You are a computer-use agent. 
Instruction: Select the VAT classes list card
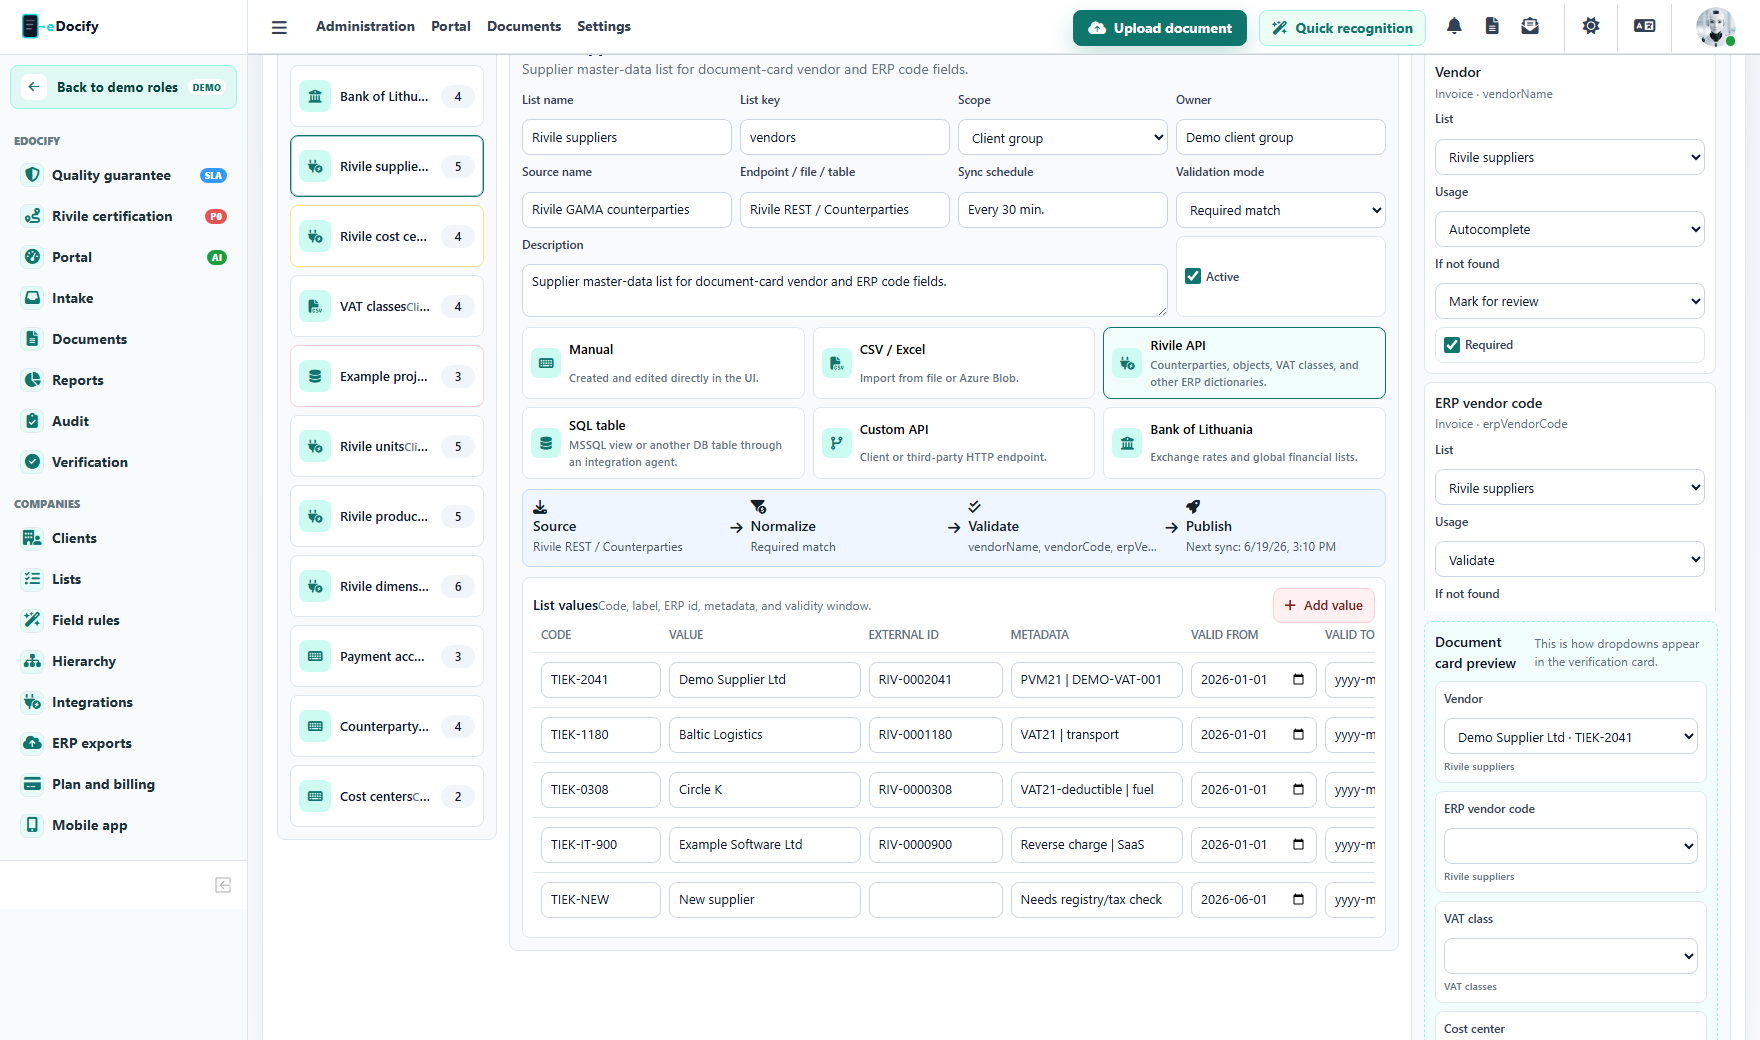pyautogui.click(x=387, y=306)
